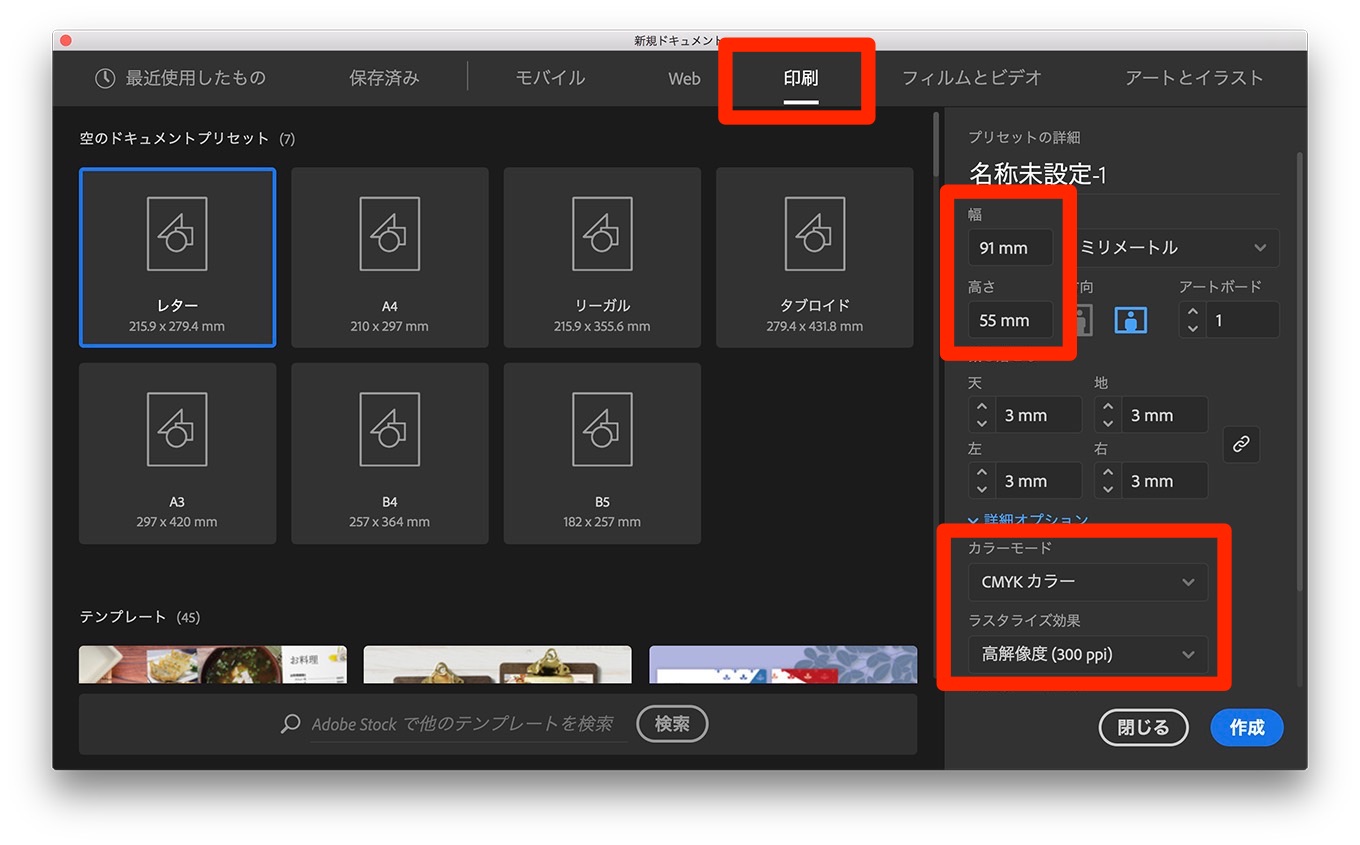Open the アートとイラスト tab
1360x845 pixels.
(1194, 78)
